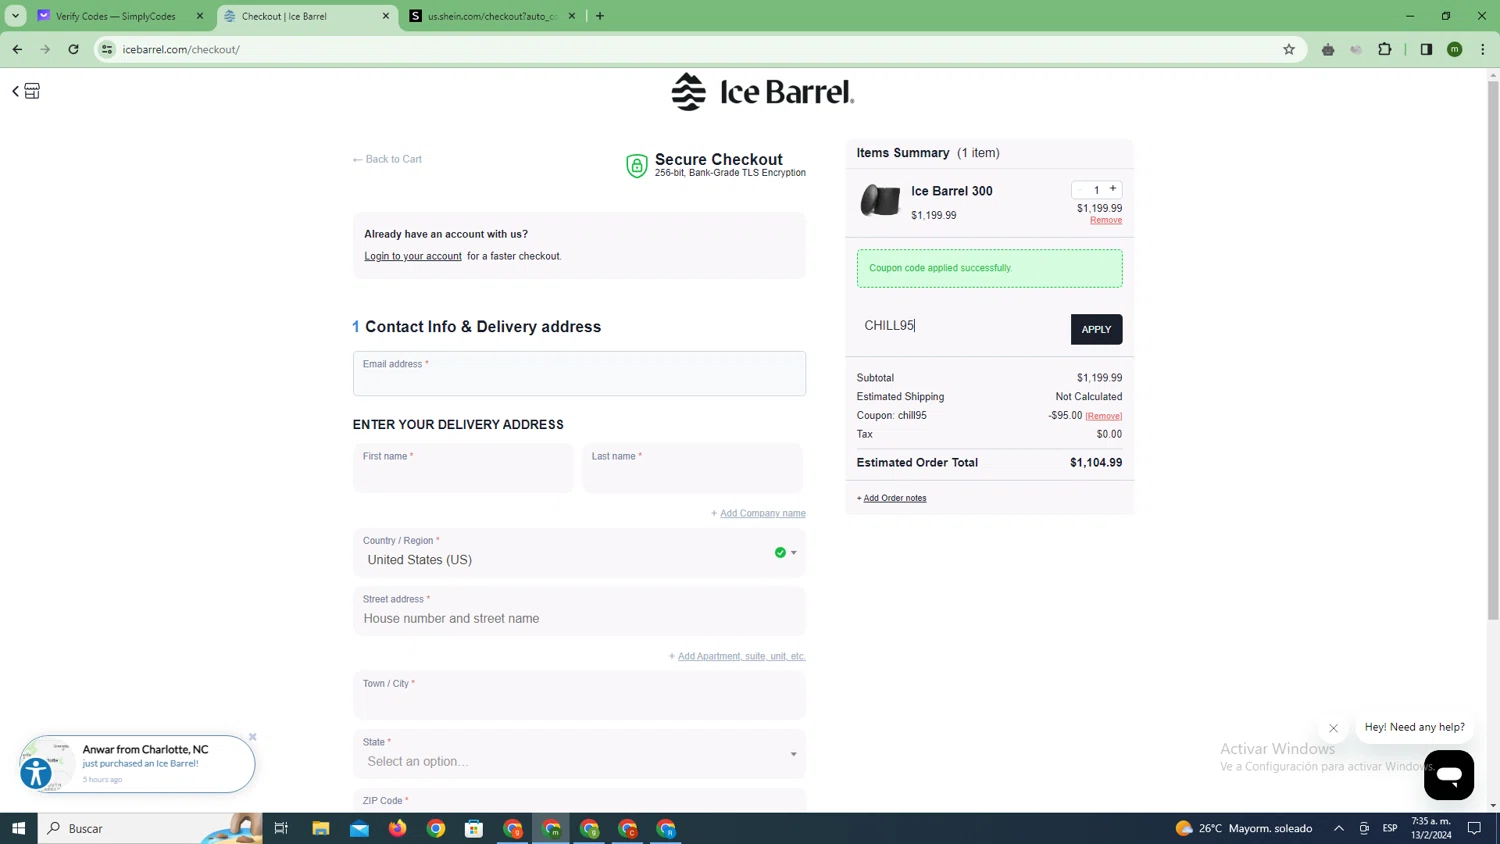View site information icon in address bar
This screenshot has height=844, width=1500.
(x=107, y=49)
